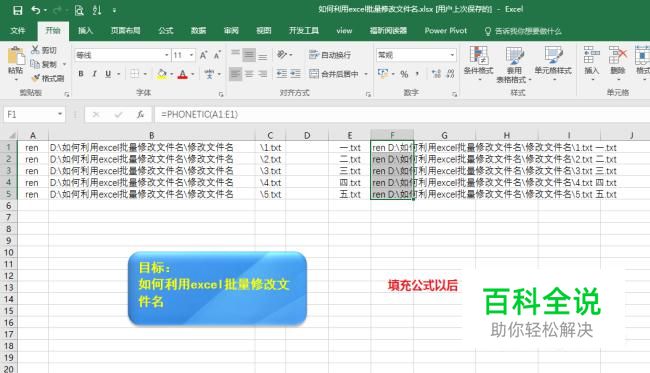Click the sort ascending quick access icon
Screen dimensions: 650x373
(97, 10)
